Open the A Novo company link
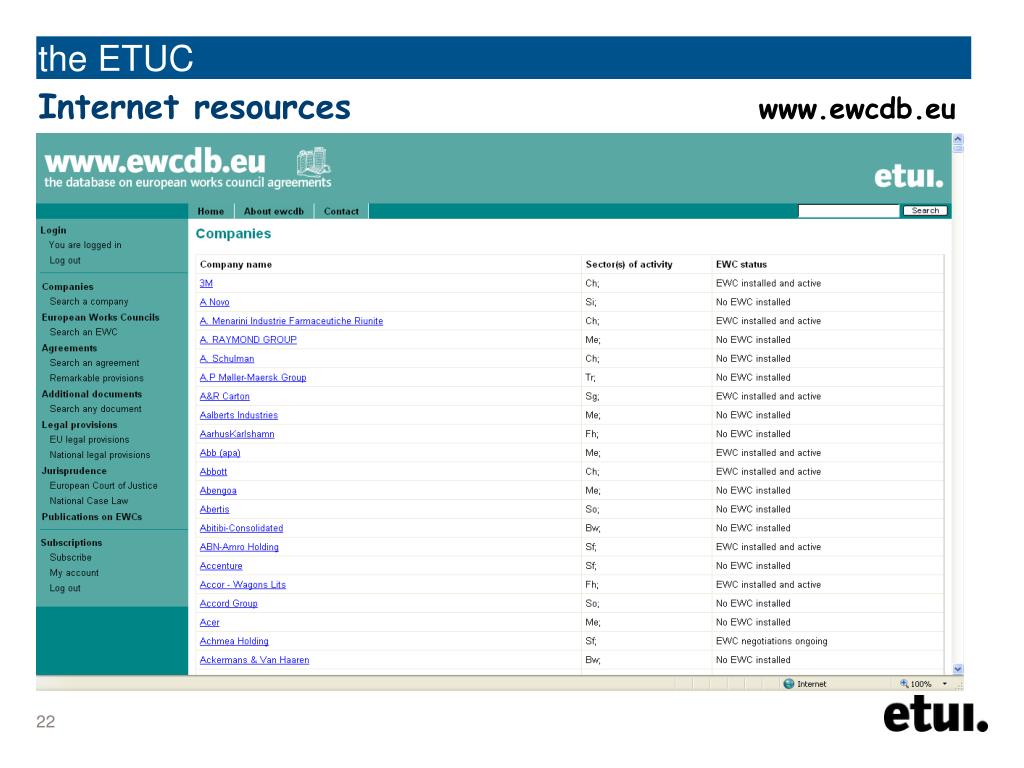The width and height of the screenshot is (1024, 768). [214, 302]
